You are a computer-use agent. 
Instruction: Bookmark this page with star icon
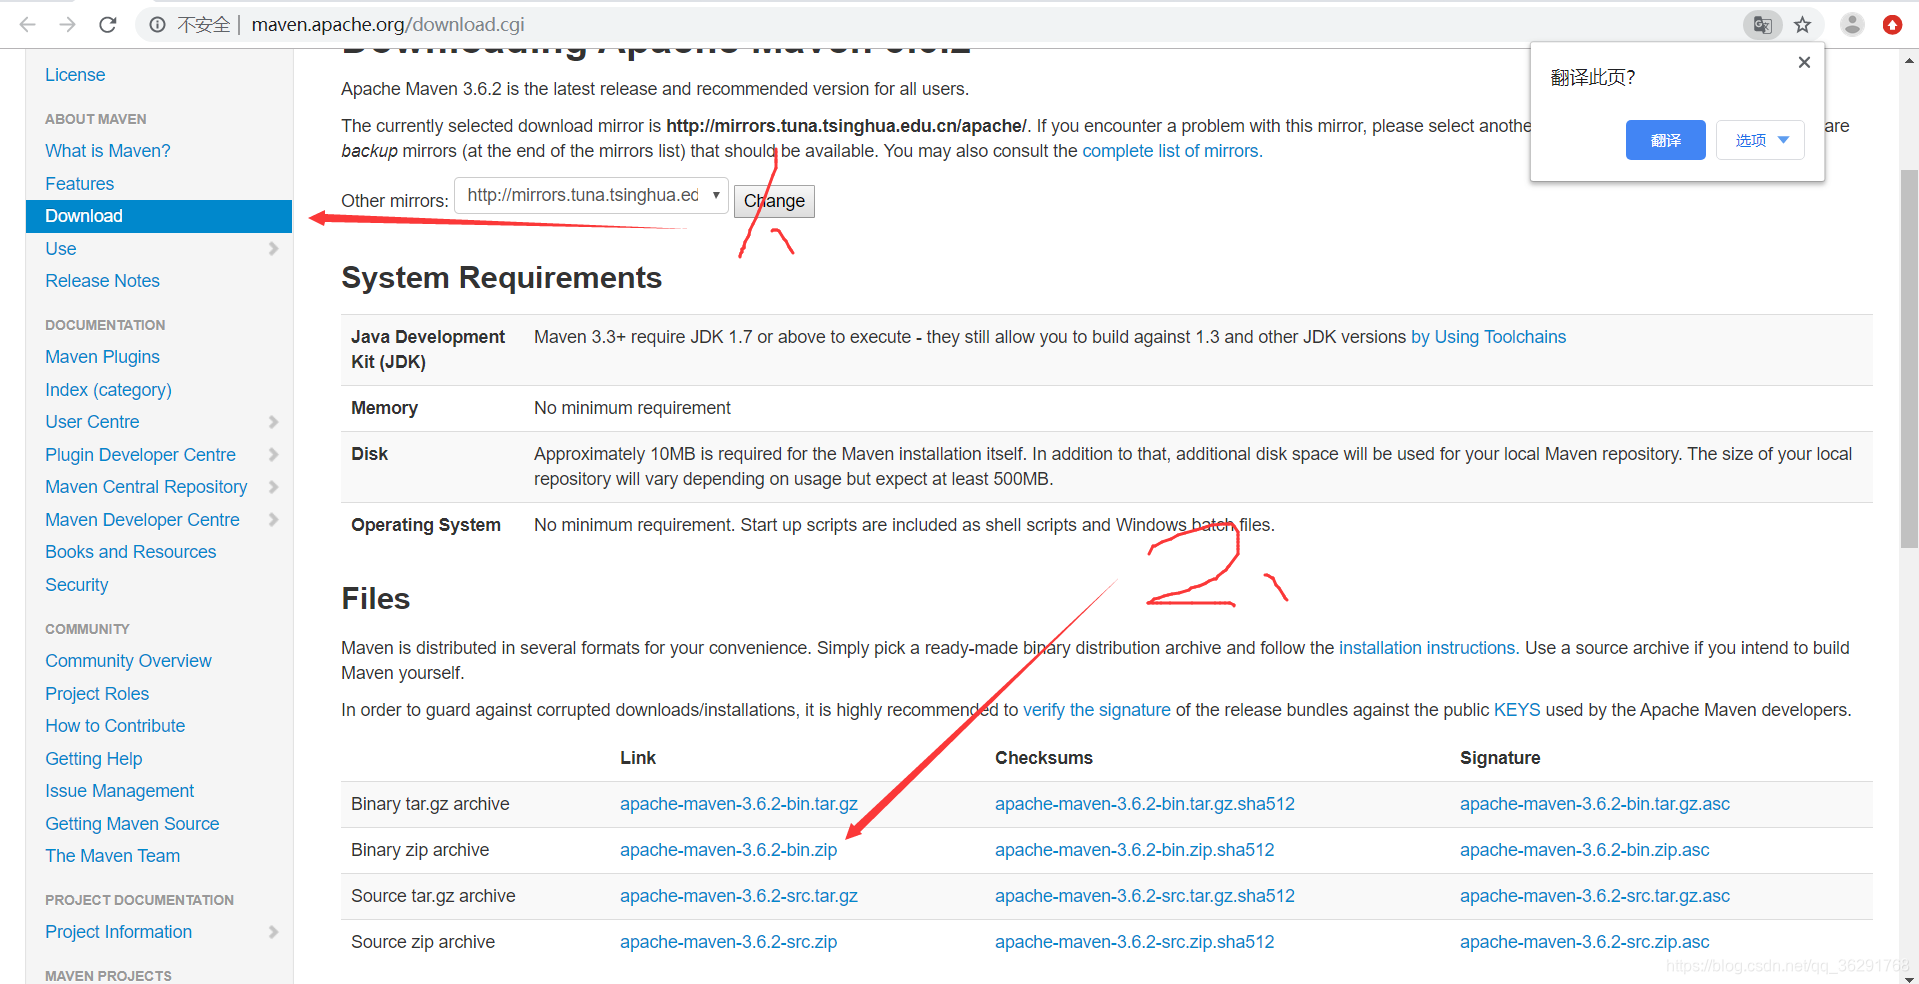(x=1802, y=25)
